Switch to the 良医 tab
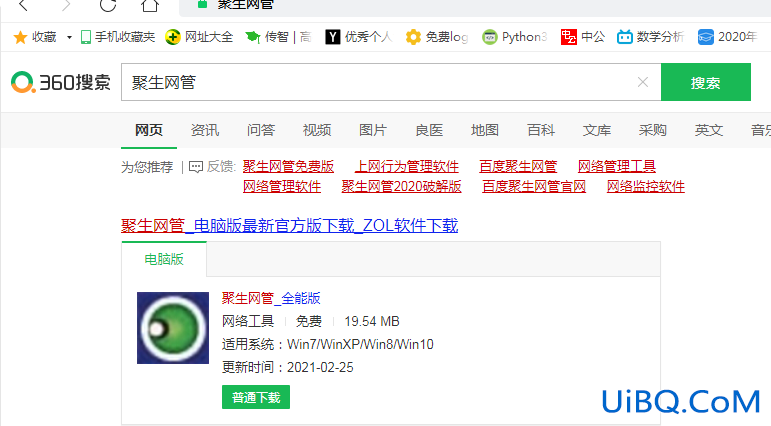771x426 pixels. click(x=429, y=130)
